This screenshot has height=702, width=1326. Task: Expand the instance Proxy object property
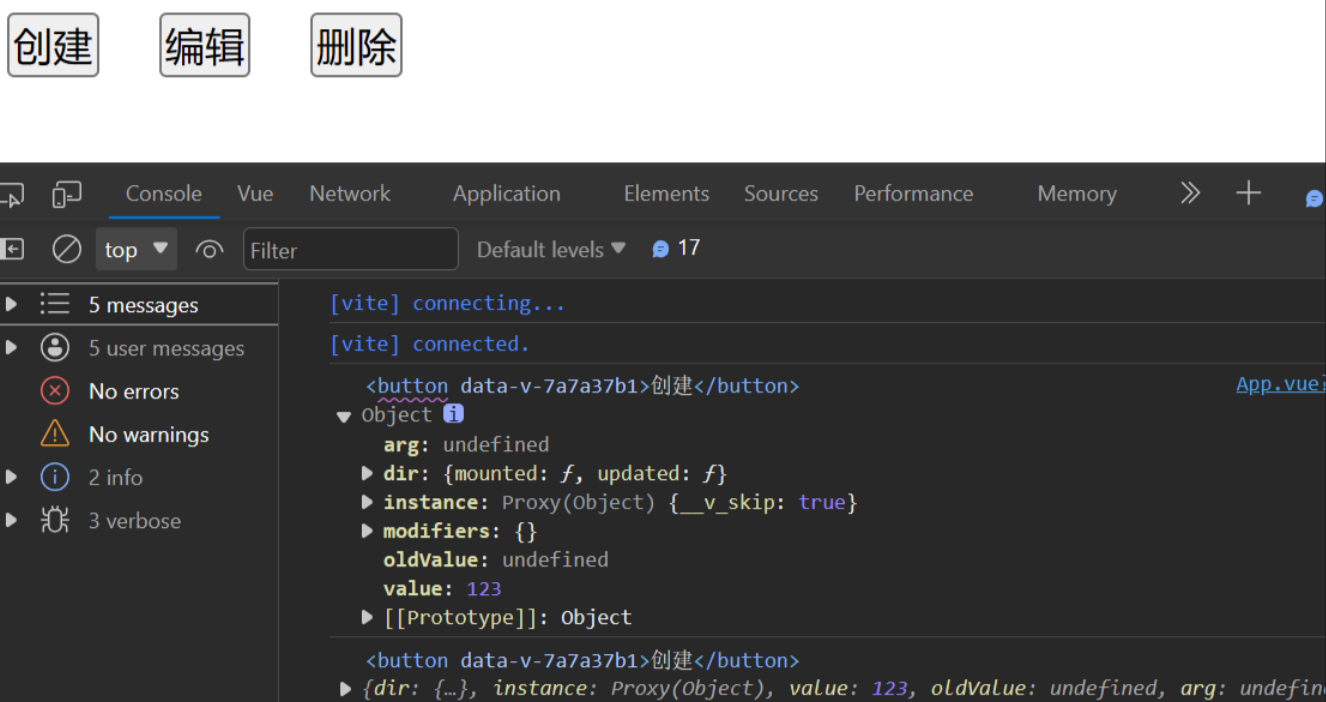(x=367, y=502)
